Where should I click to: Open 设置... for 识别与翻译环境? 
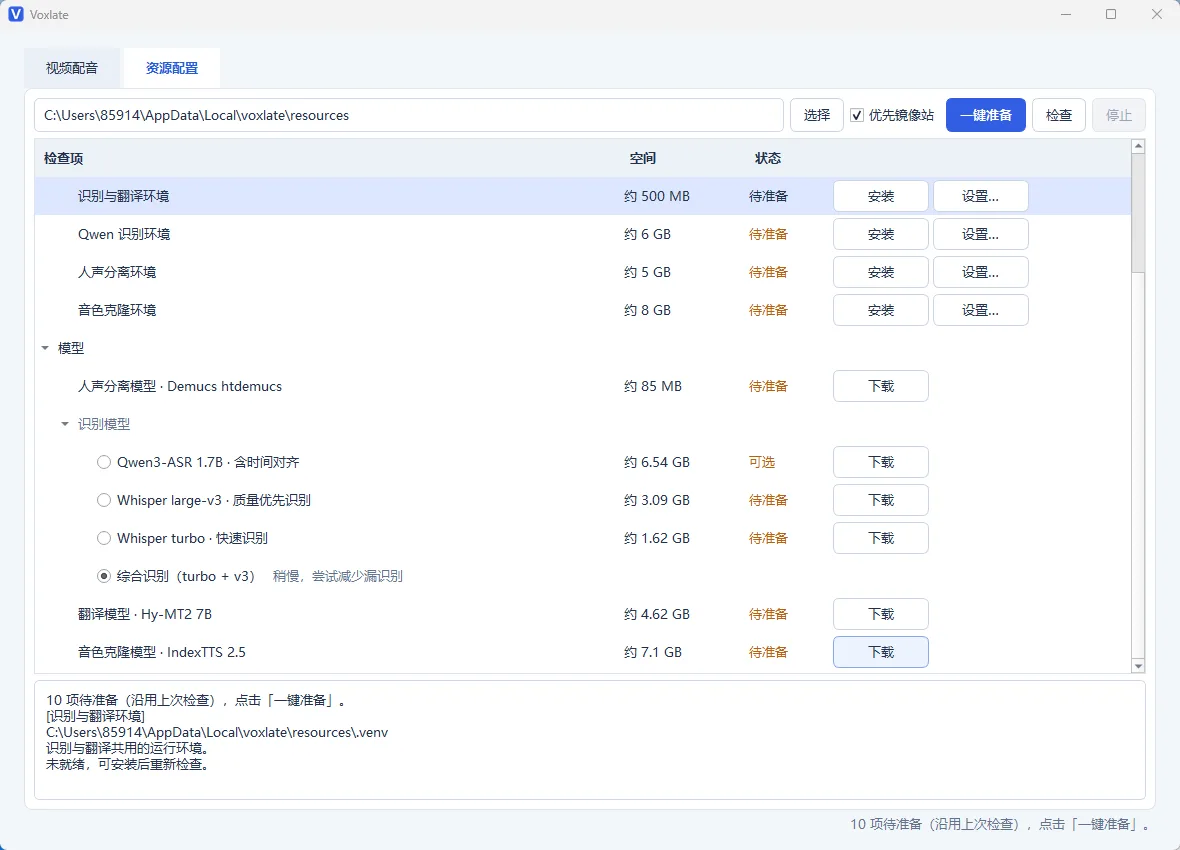tap(981, 197)
